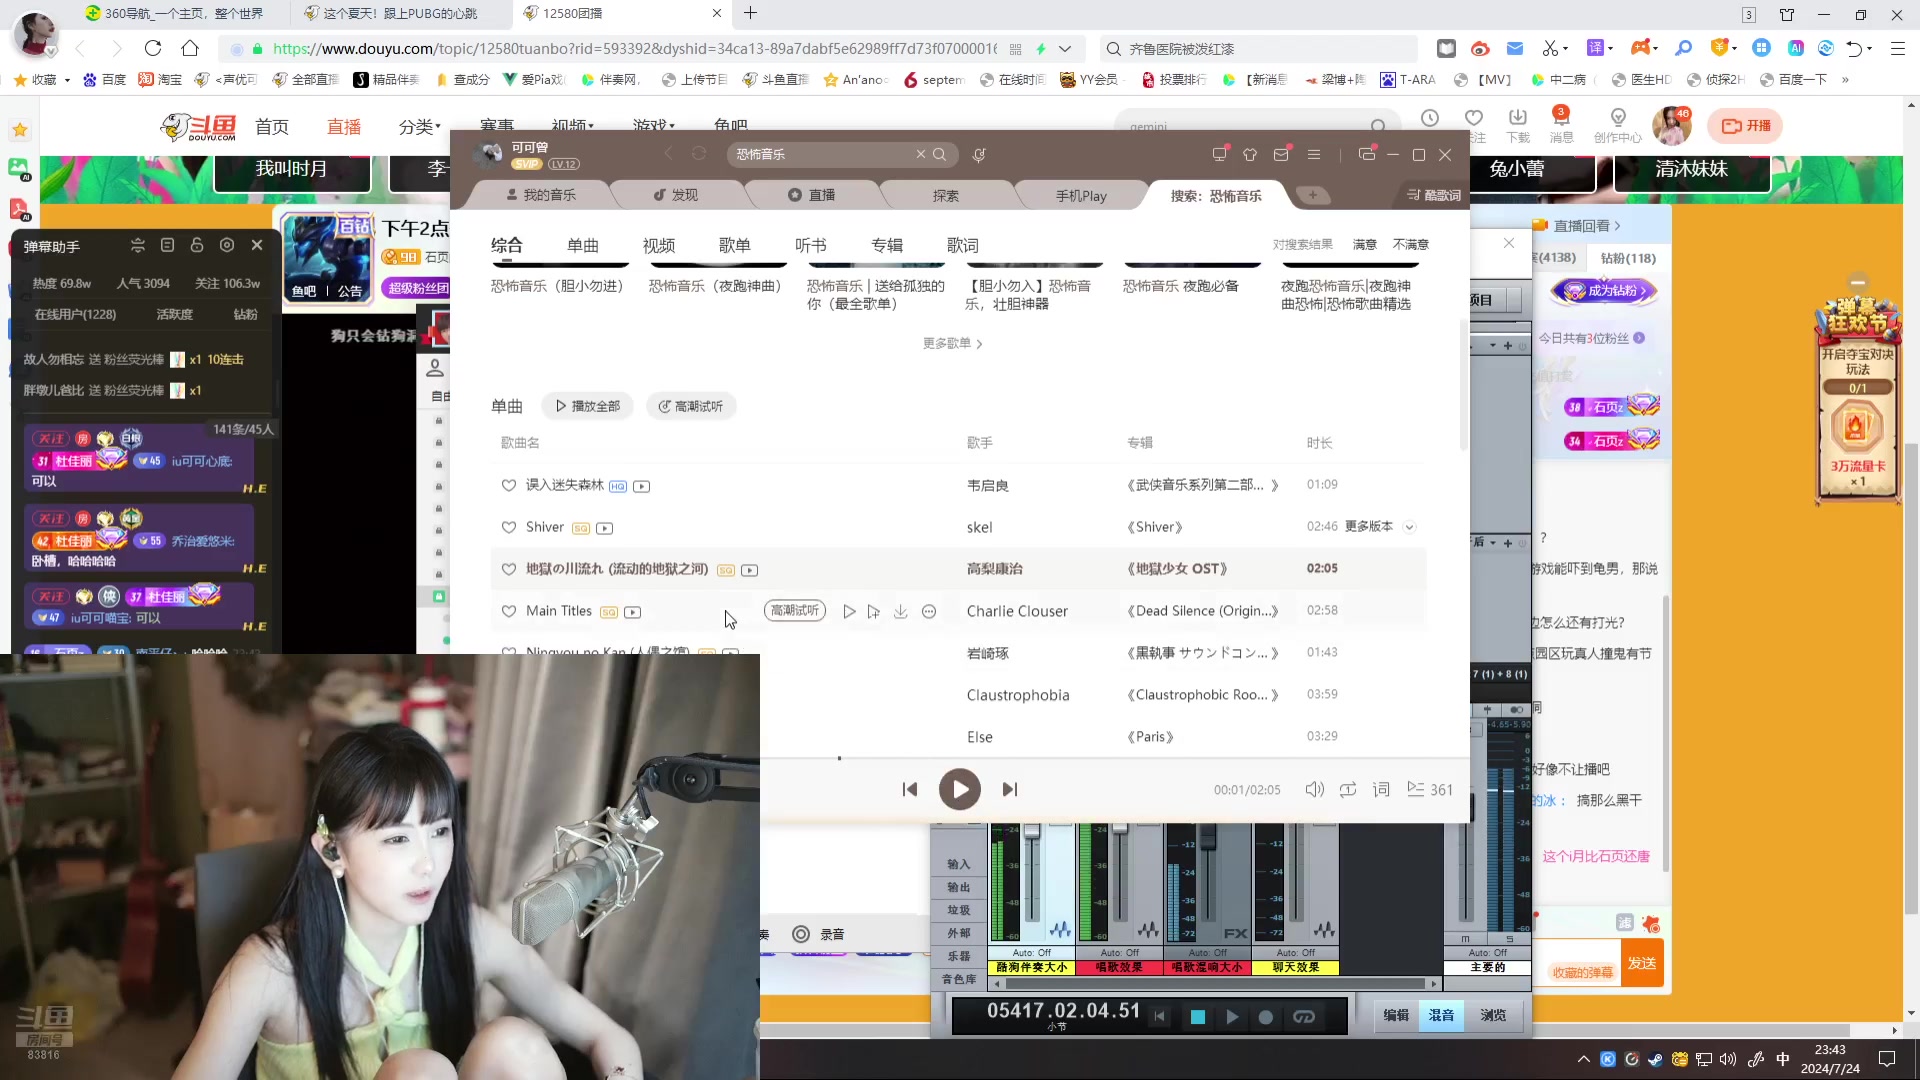Click the main play button in player bar

point(960,790)
